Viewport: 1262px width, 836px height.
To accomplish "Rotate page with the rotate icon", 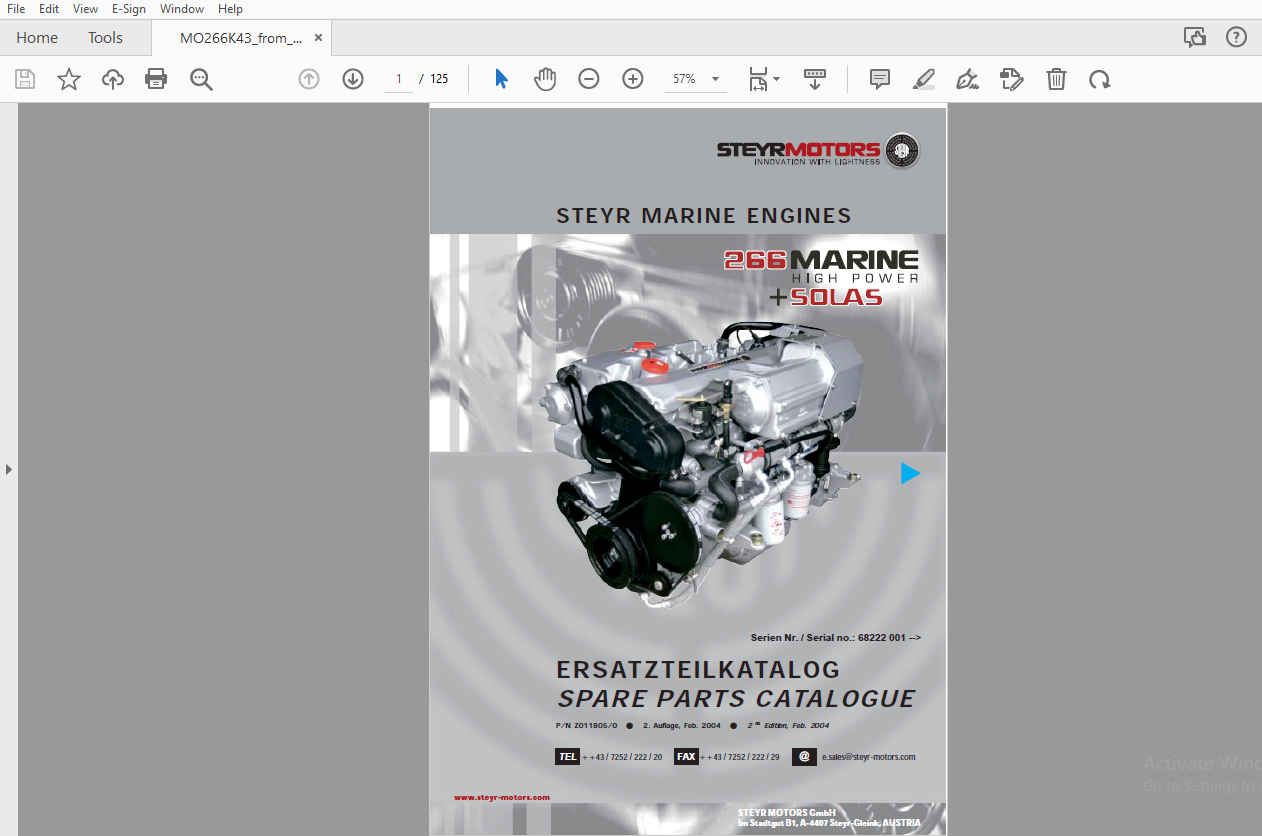I will (x=1100, y=79).
